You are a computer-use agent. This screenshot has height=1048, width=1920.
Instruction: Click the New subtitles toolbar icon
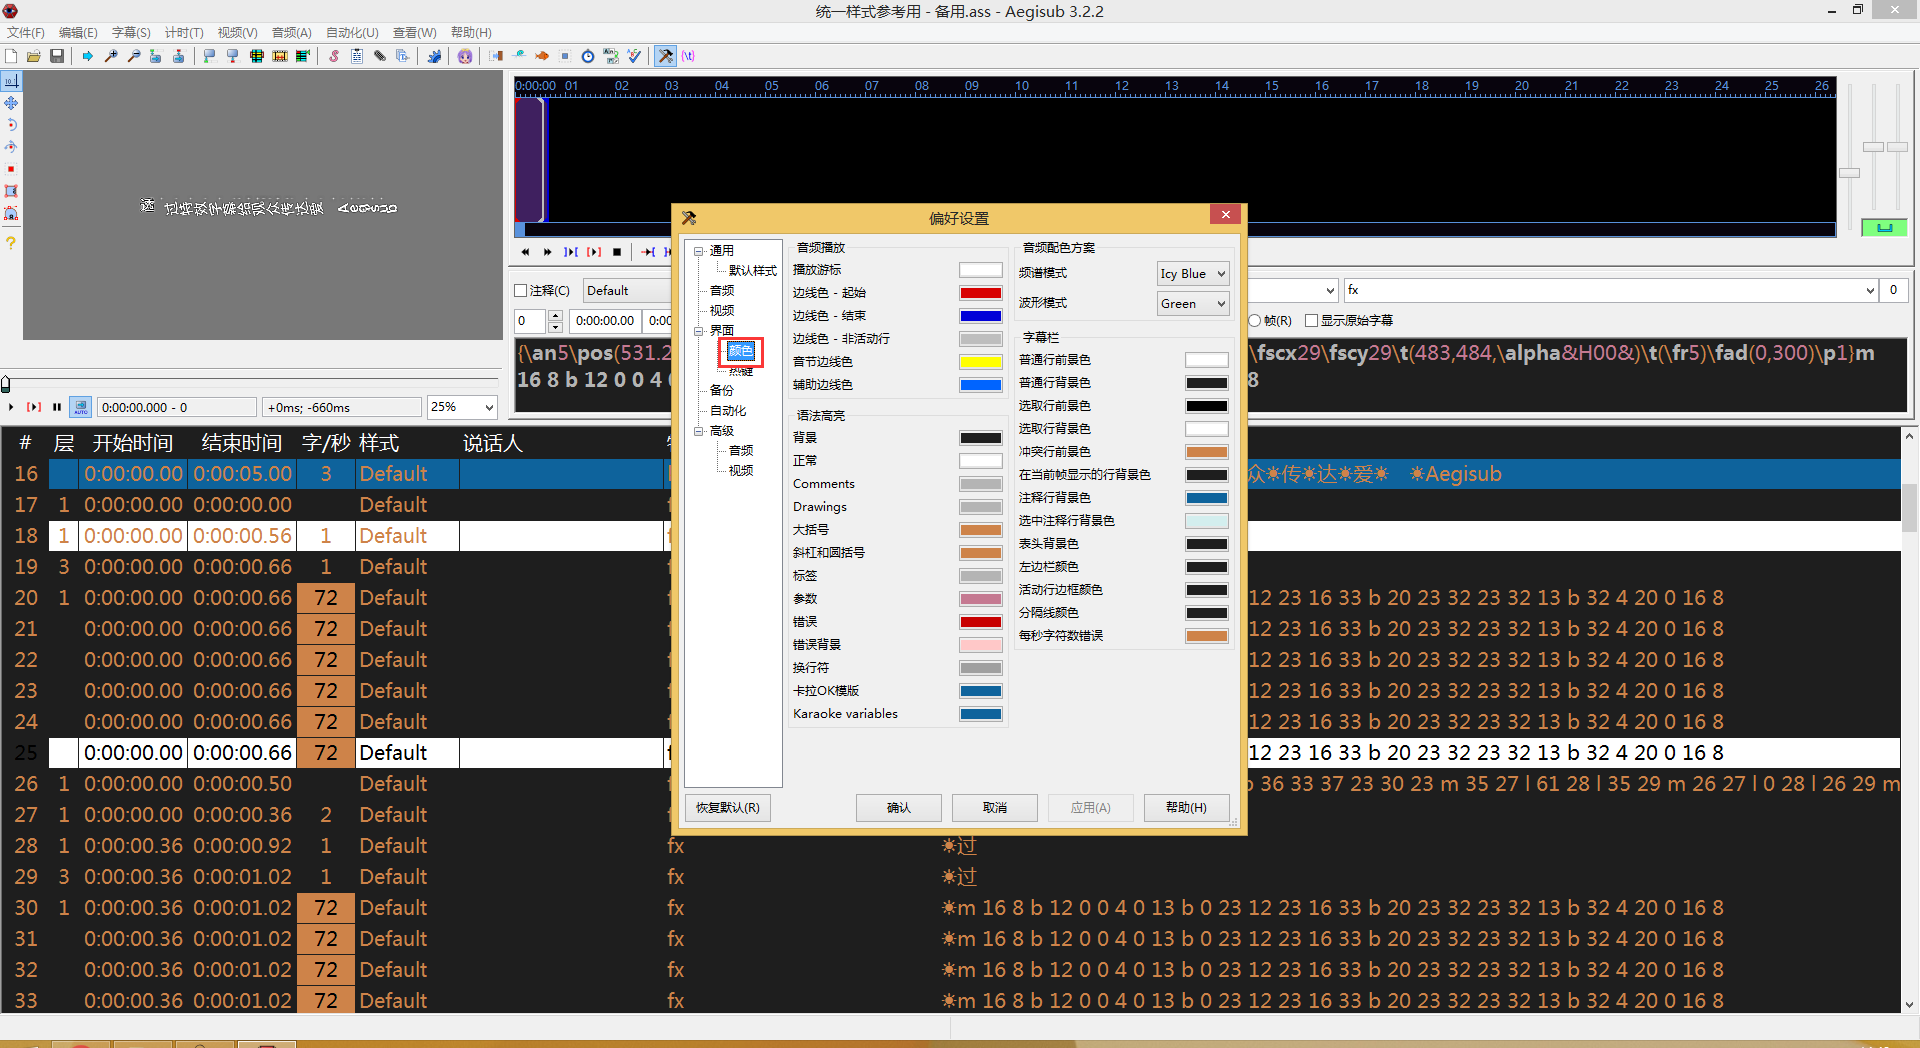tap(11, 56)
